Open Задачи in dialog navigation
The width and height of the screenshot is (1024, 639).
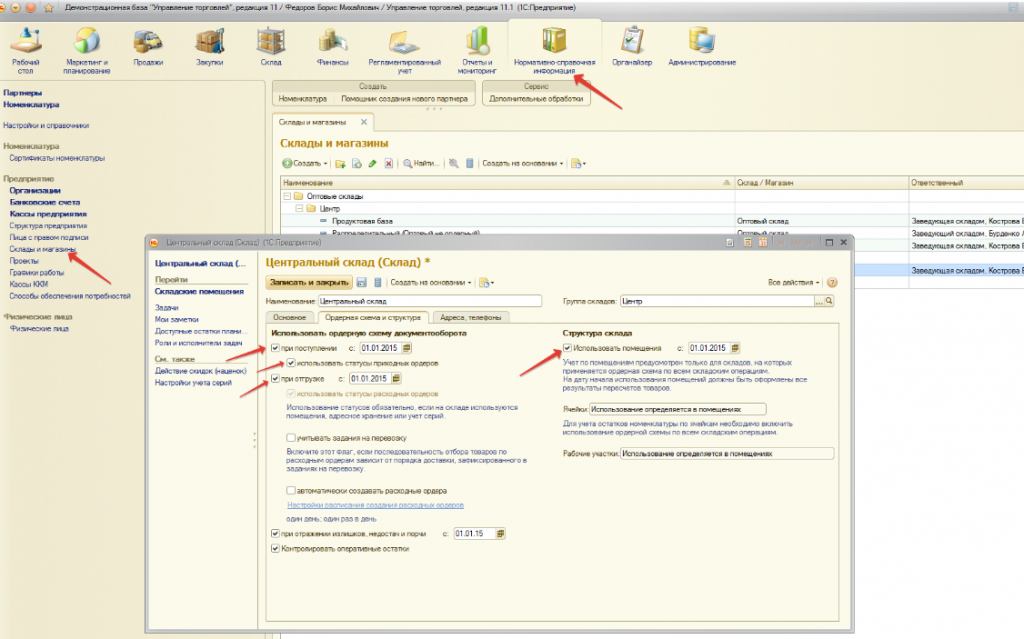pyautogui.click(x=167, y=307)
